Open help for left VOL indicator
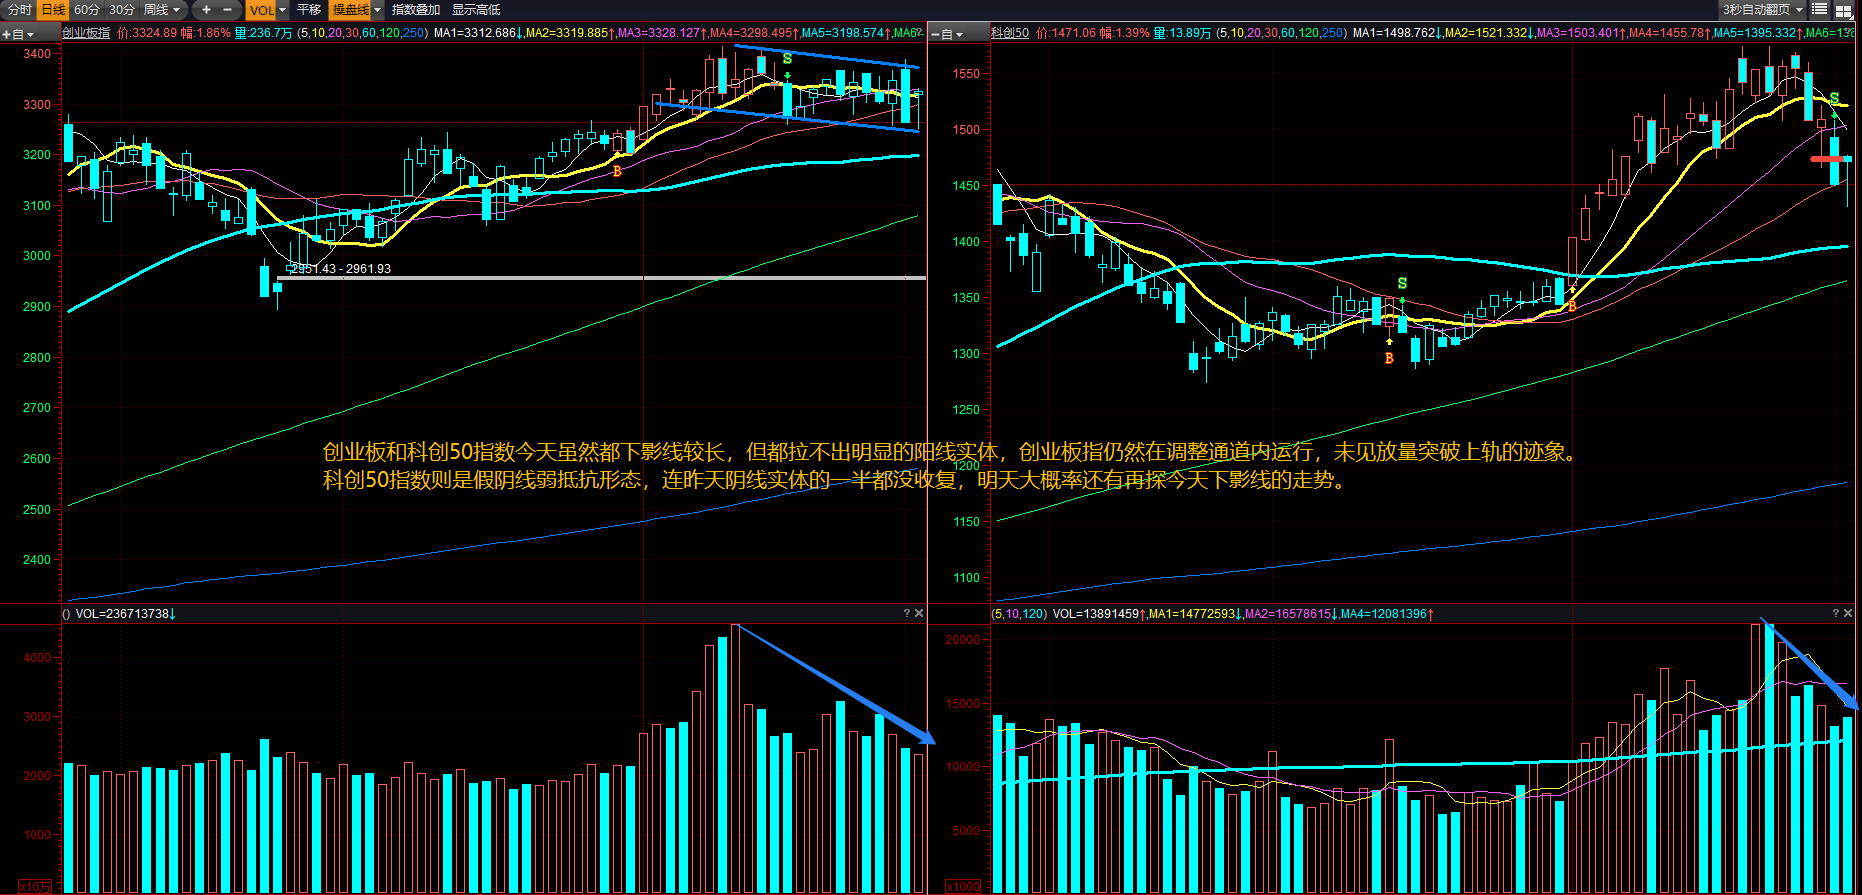Image resolution: width=1862 pixels, height=895 pixels. 906,613
